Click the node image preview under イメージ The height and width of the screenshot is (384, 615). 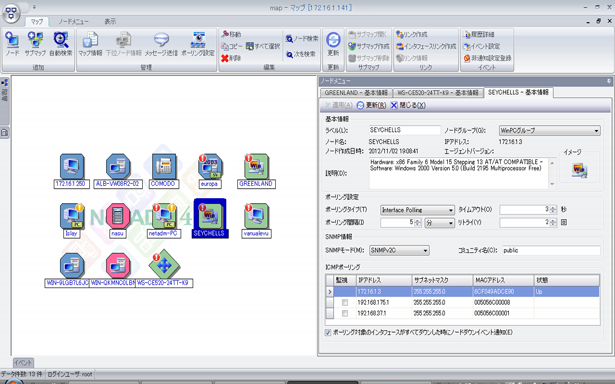[x=579, y=170]
